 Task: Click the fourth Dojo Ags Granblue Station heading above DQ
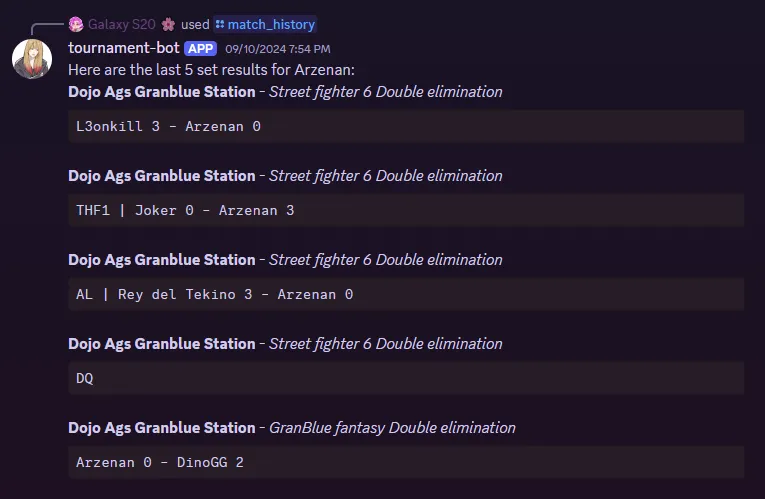[161, 344]
